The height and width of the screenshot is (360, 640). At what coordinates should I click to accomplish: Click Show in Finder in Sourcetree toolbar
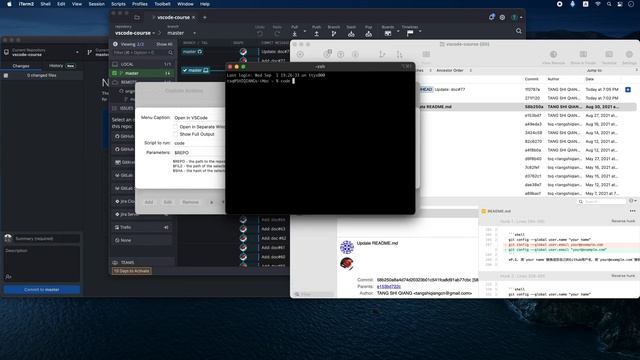click(x=583, y=56)
